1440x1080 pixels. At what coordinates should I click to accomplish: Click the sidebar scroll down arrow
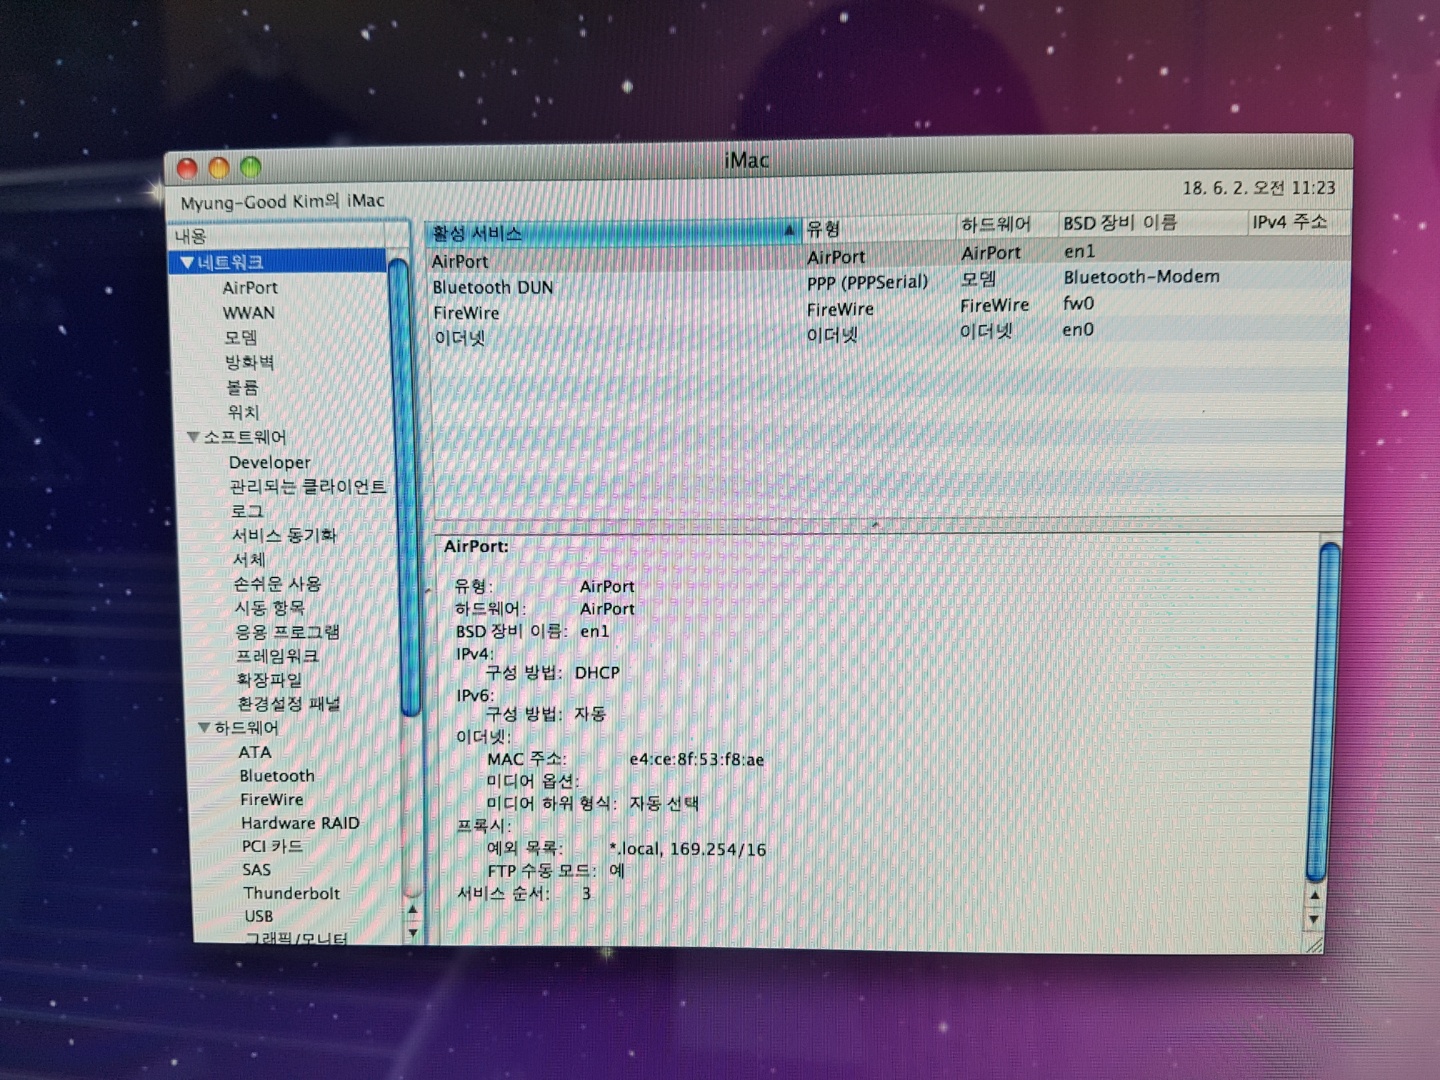(x=413, y=932)
